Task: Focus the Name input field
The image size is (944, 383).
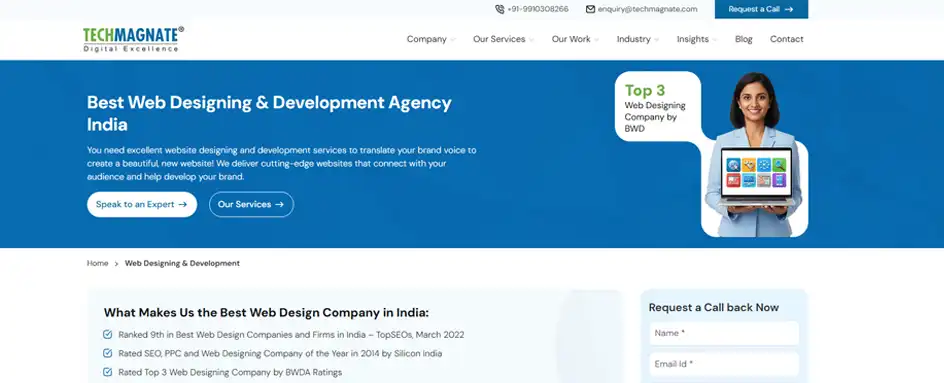Action: tap(724, 333)
